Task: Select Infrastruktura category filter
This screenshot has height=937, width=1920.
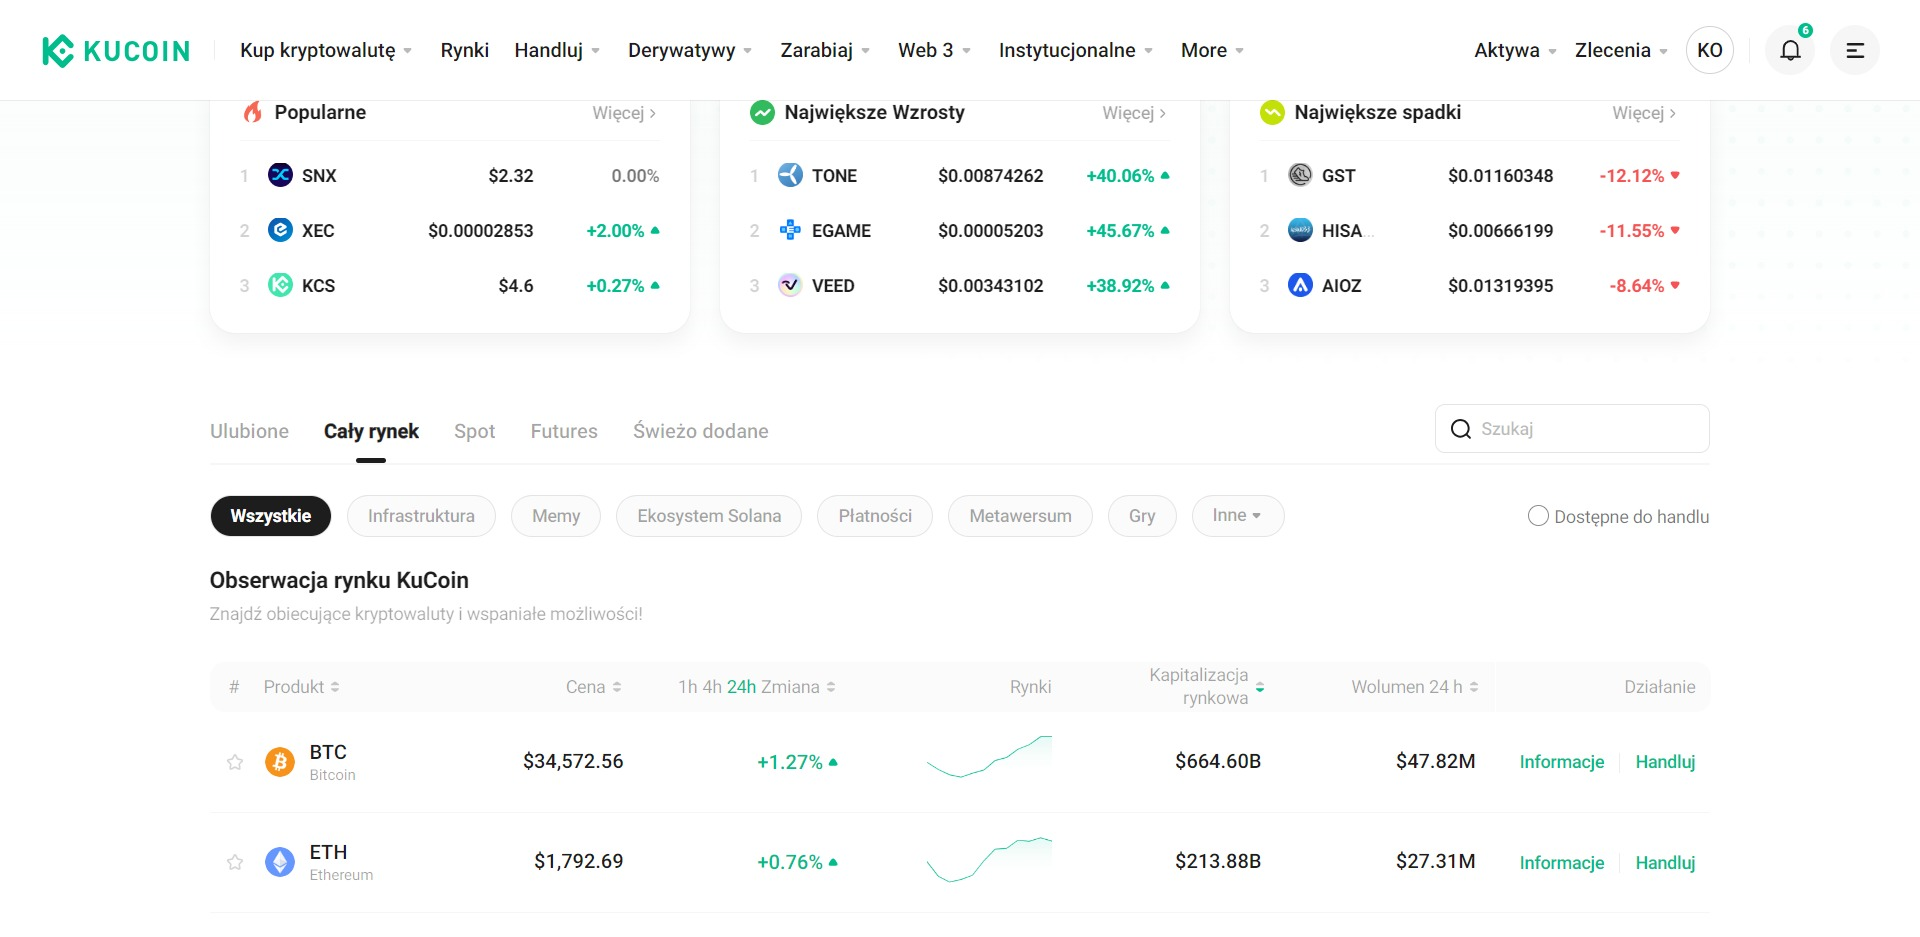Action: click(421, 516)
